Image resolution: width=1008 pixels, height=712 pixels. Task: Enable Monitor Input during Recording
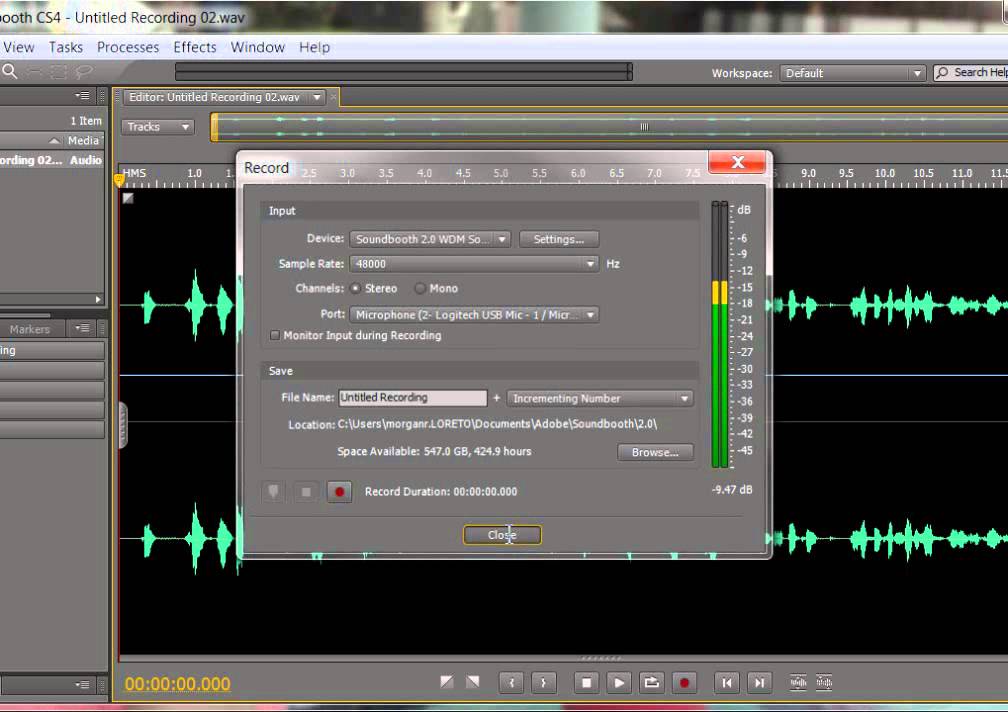tap(275, 335)
